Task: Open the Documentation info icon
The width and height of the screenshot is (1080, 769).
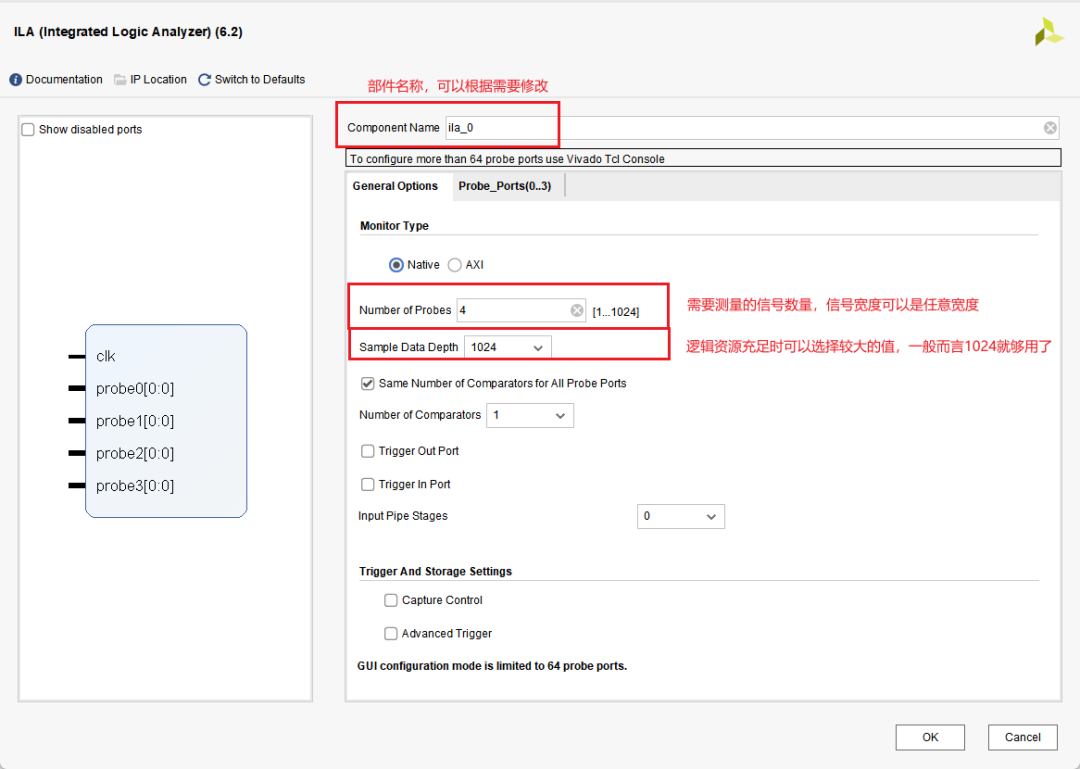Action: 16,80
